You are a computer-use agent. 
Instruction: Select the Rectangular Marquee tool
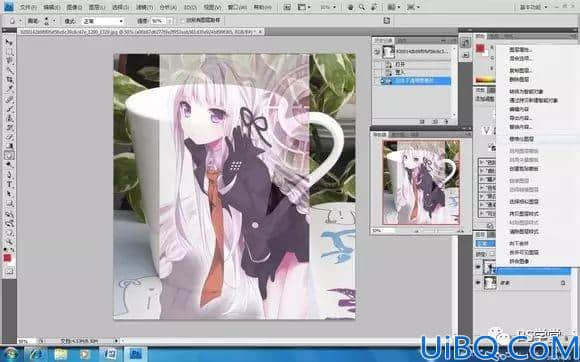point(9,51)
